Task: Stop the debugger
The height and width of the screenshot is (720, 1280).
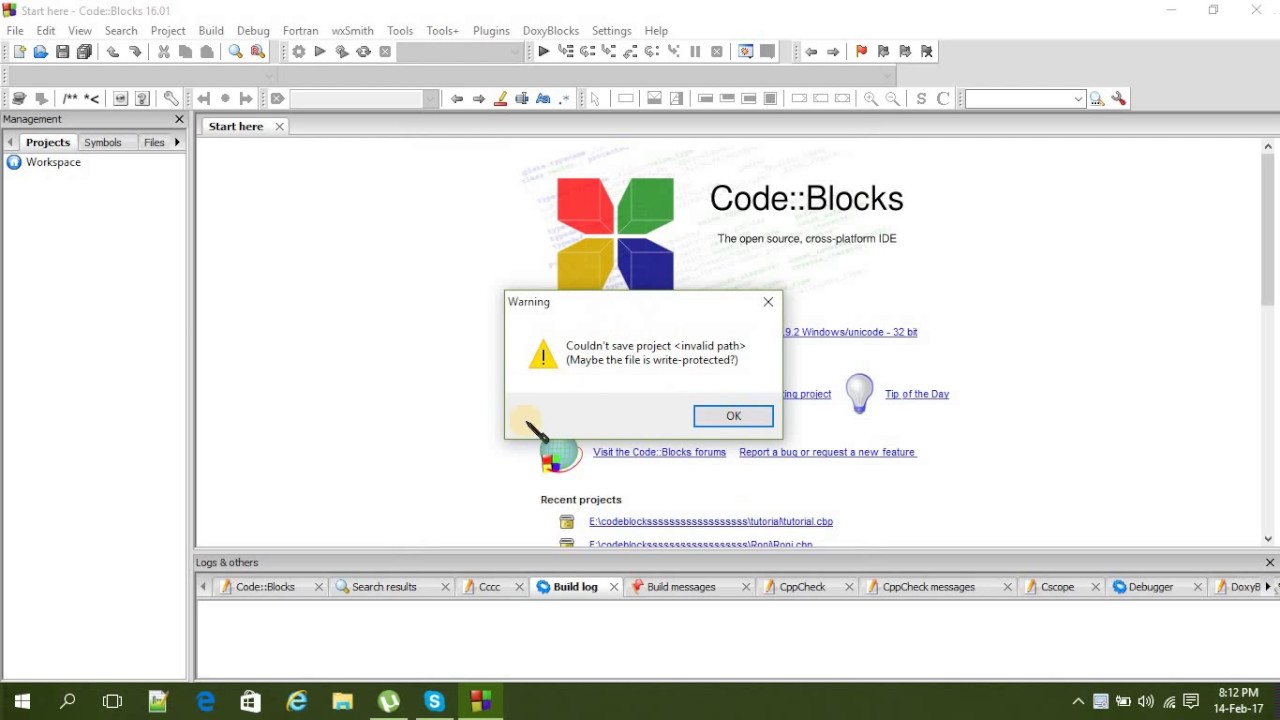Action: tap(717, 52)
